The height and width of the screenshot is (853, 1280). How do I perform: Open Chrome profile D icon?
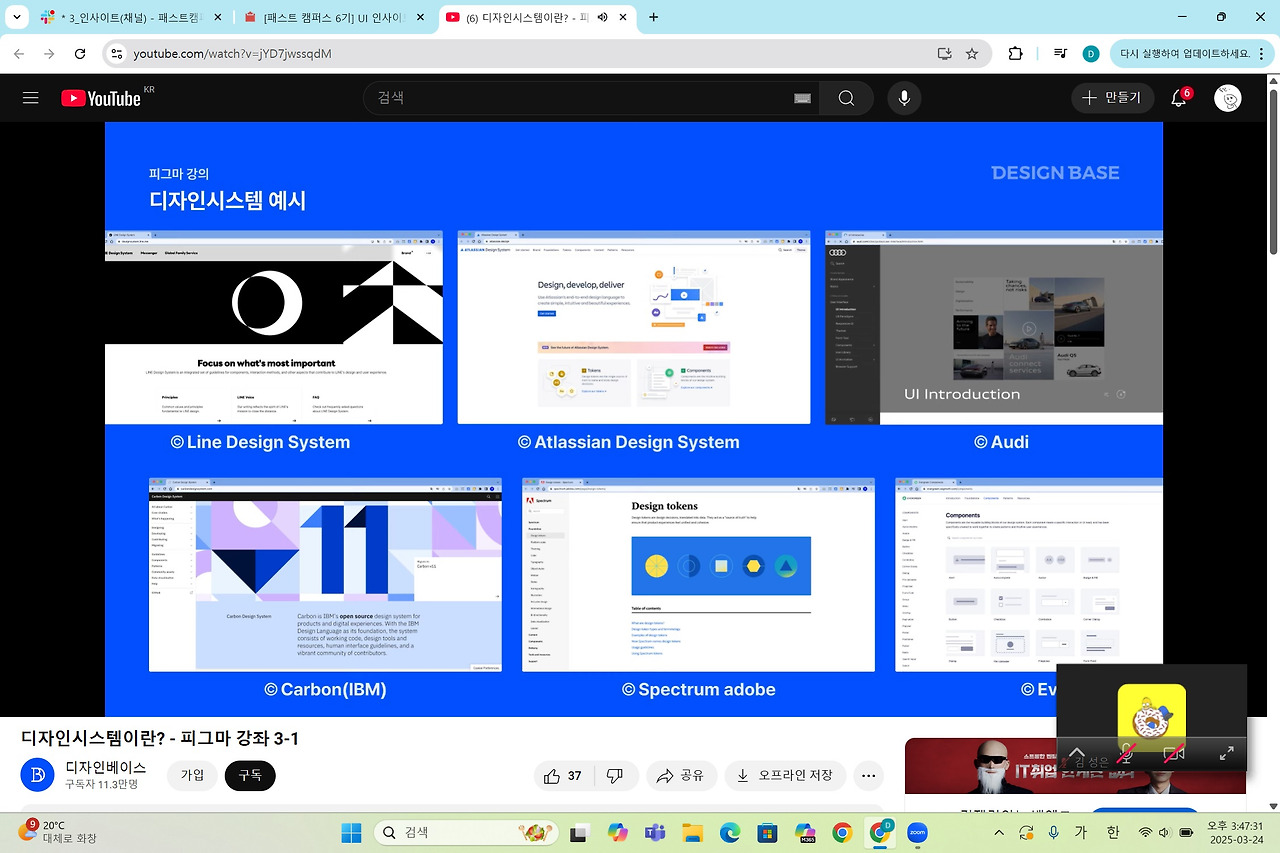point(1091,53)
